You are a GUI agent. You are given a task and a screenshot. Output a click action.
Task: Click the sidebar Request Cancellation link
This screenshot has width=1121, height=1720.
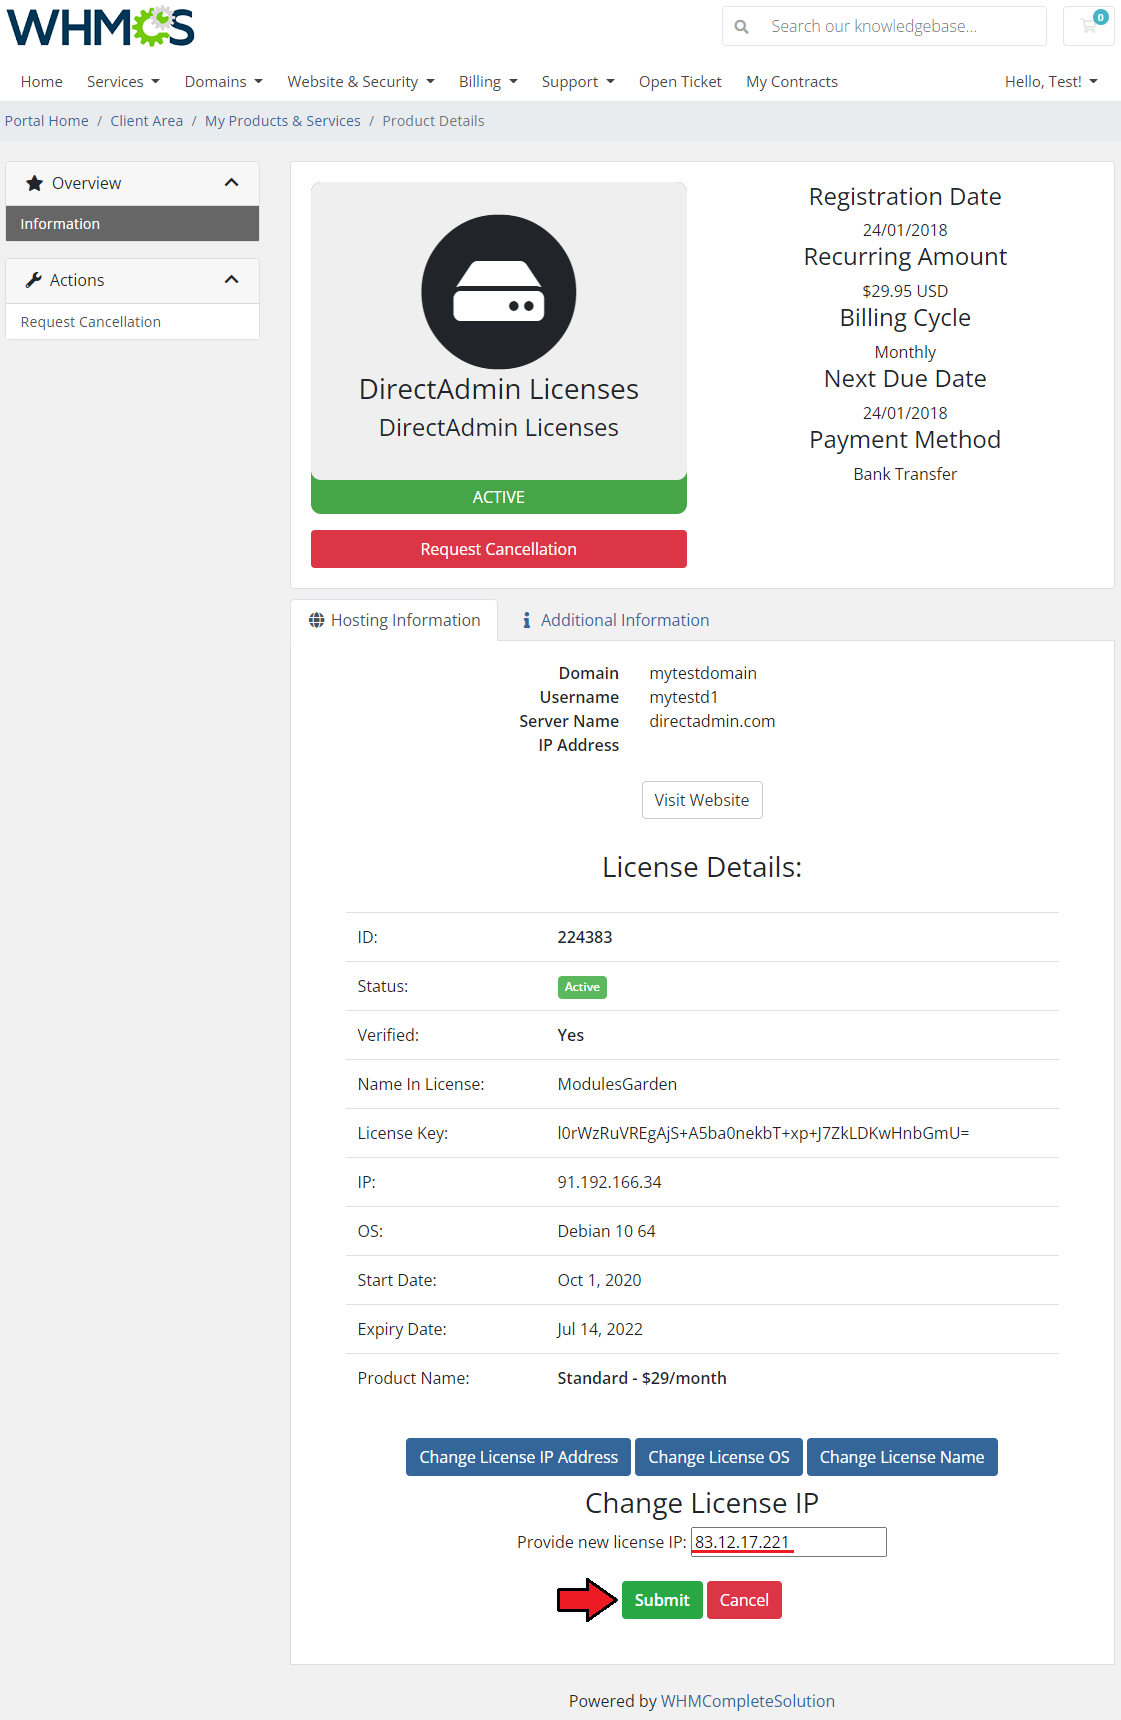click(132, 322)
